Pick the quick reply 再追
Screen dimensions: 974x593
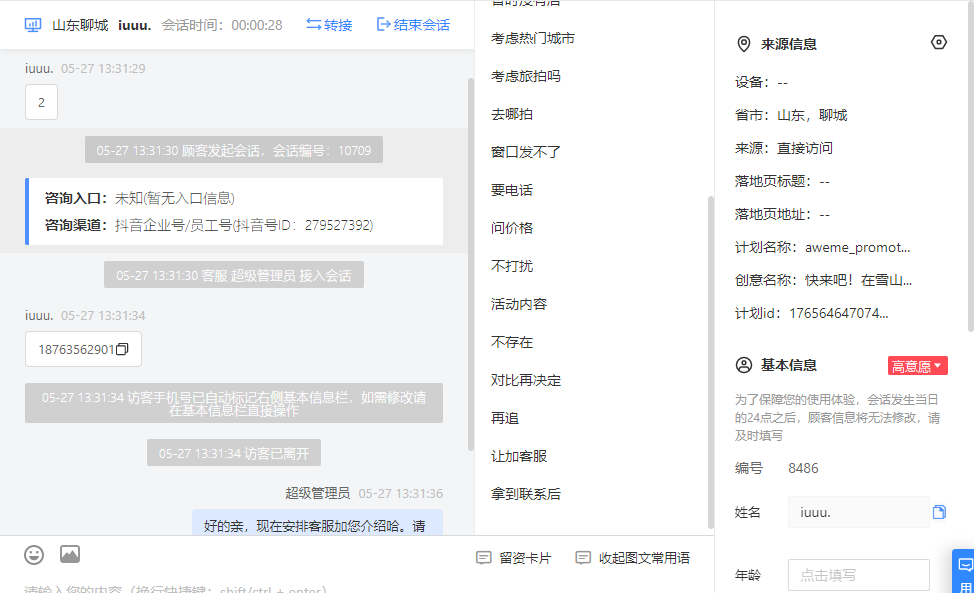tap(504, 419)
